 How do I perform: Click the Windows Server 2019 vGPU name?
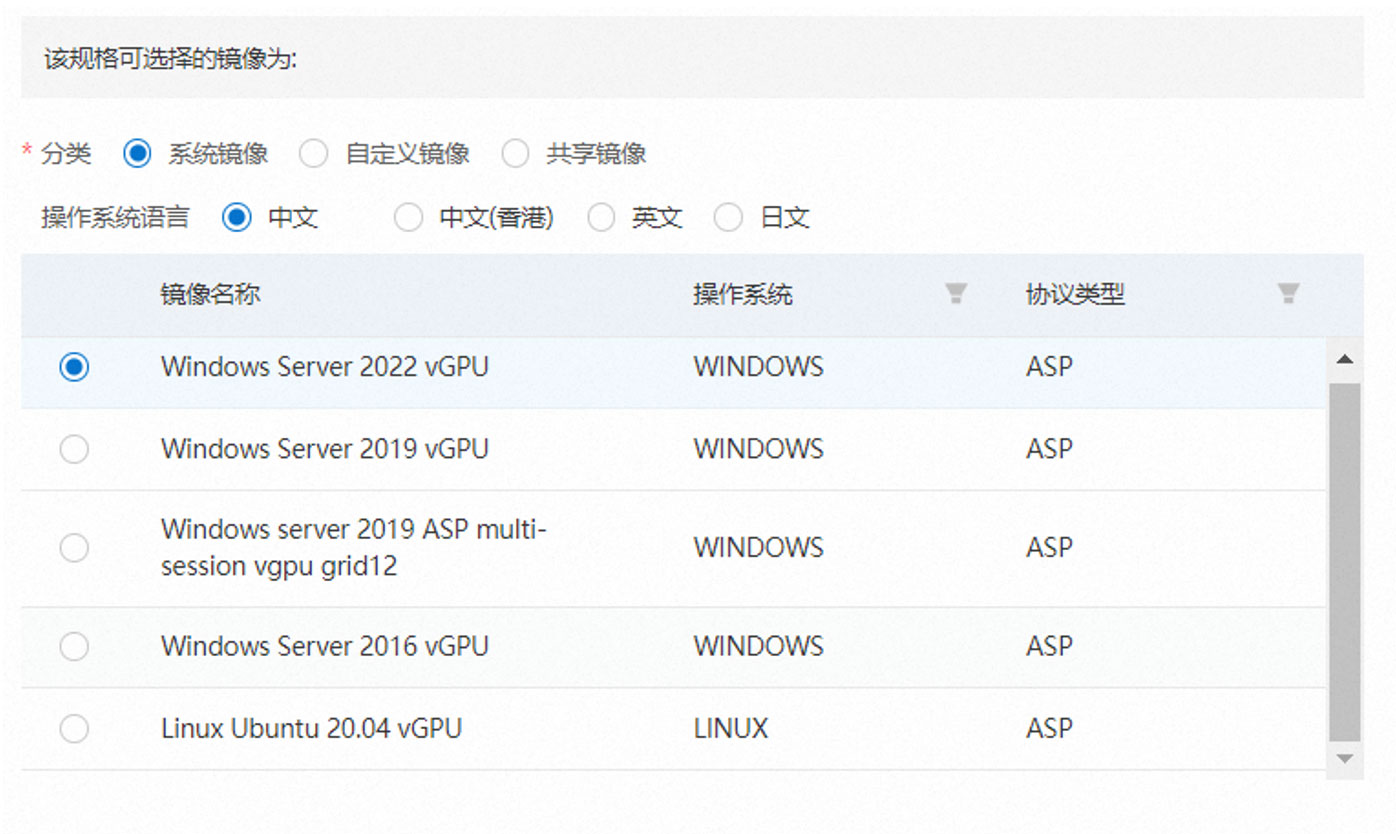(325, 449)
